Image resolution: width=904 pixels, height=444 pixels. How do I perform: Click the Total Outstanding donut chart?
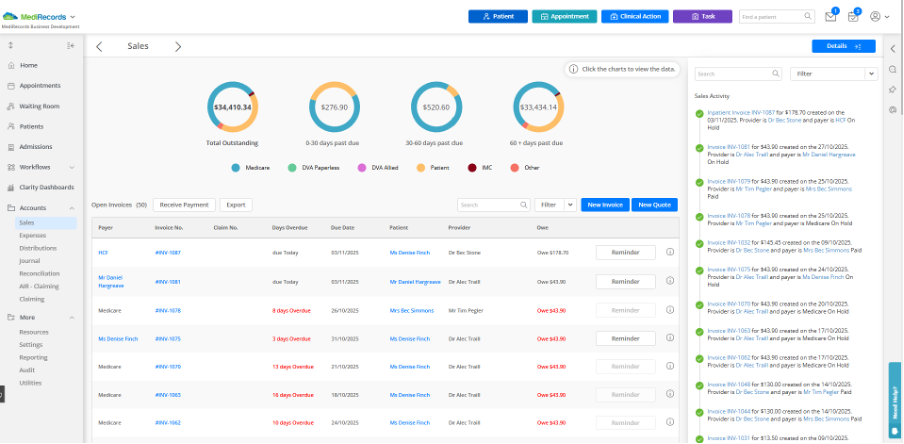pyautogui.click(x=233, y=107)
